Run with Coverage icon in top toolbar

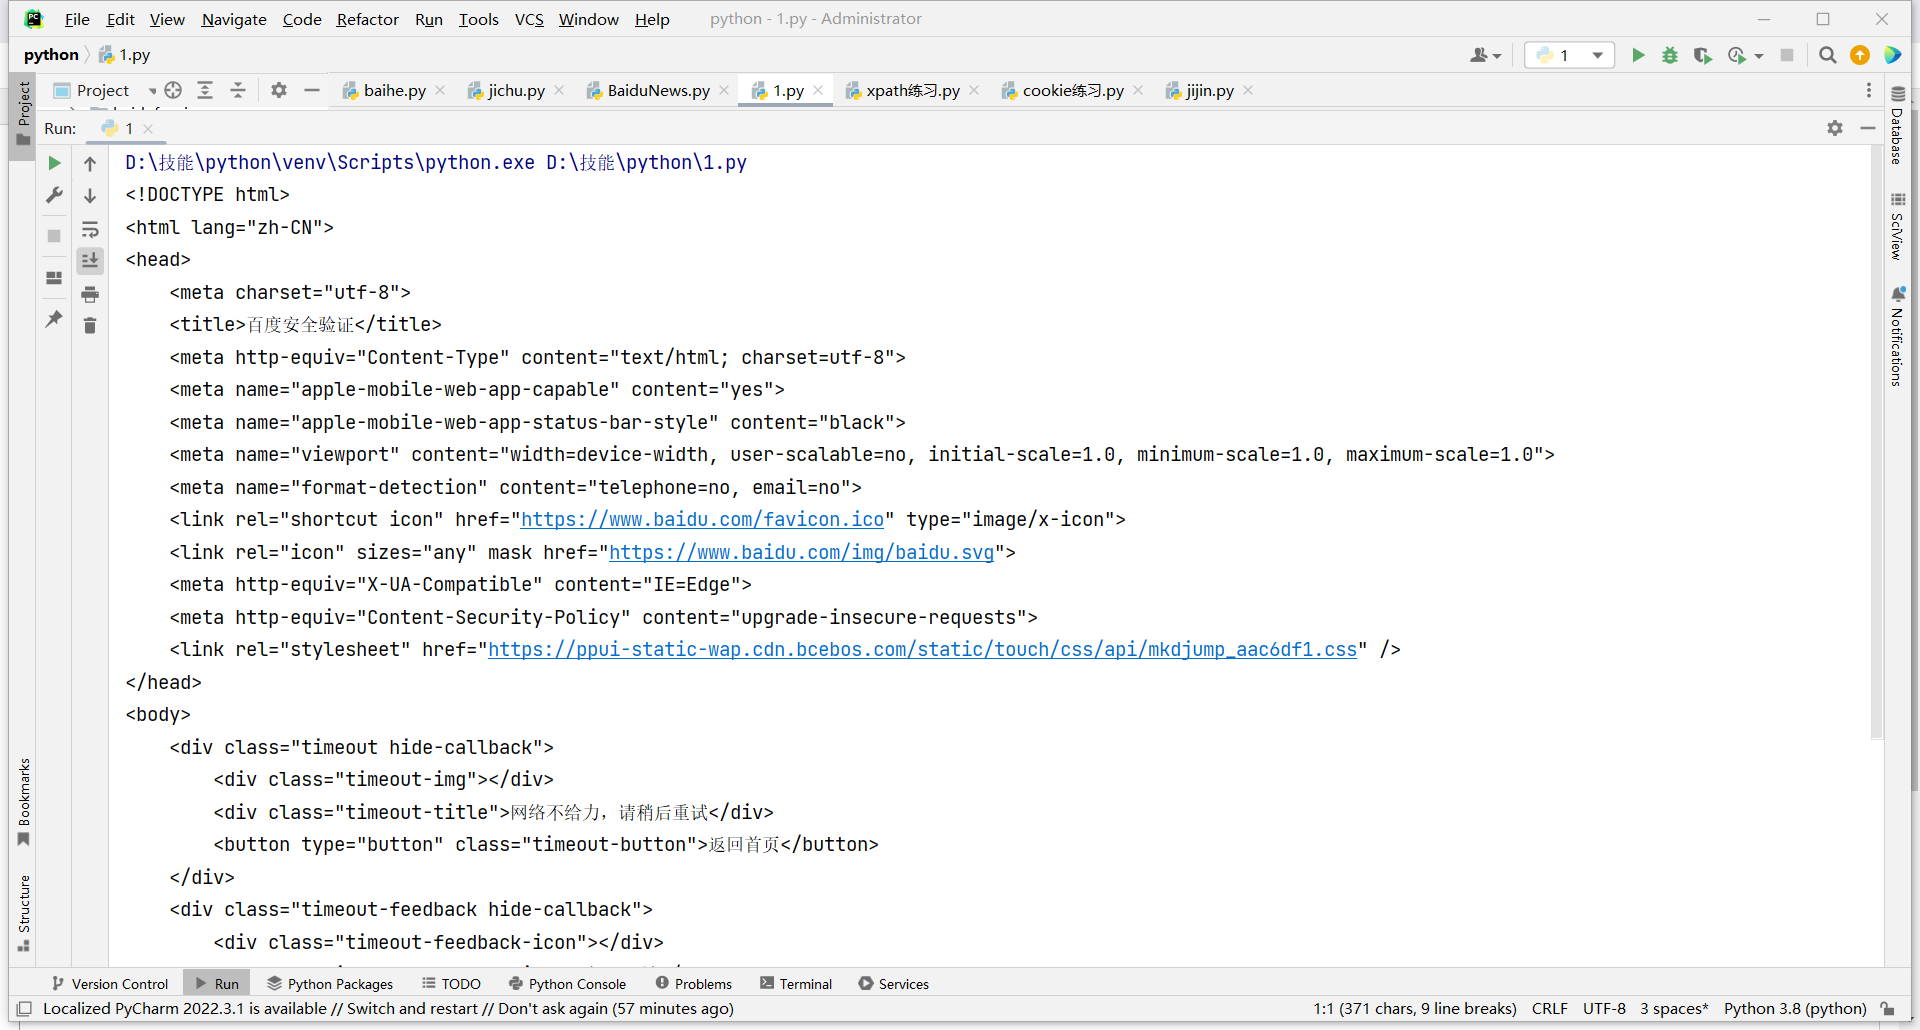pos(1702,55)
